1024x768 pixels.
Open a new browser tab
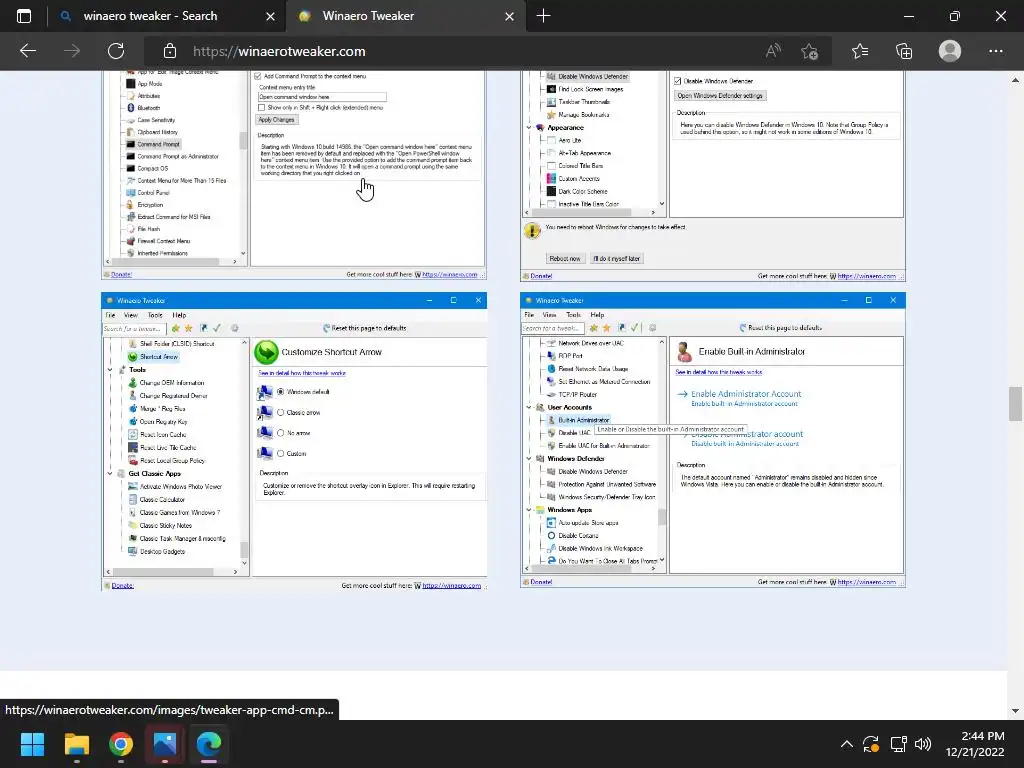pos(543,16)
